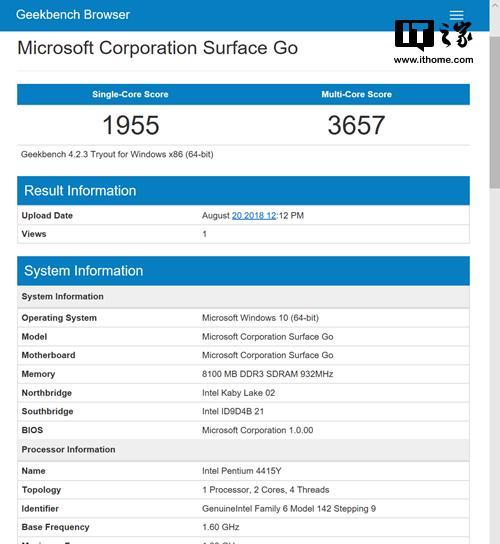500x544 pixels.
Task: Click the Result Information section header
Action: pyautogui.click(x=243, y=190)
